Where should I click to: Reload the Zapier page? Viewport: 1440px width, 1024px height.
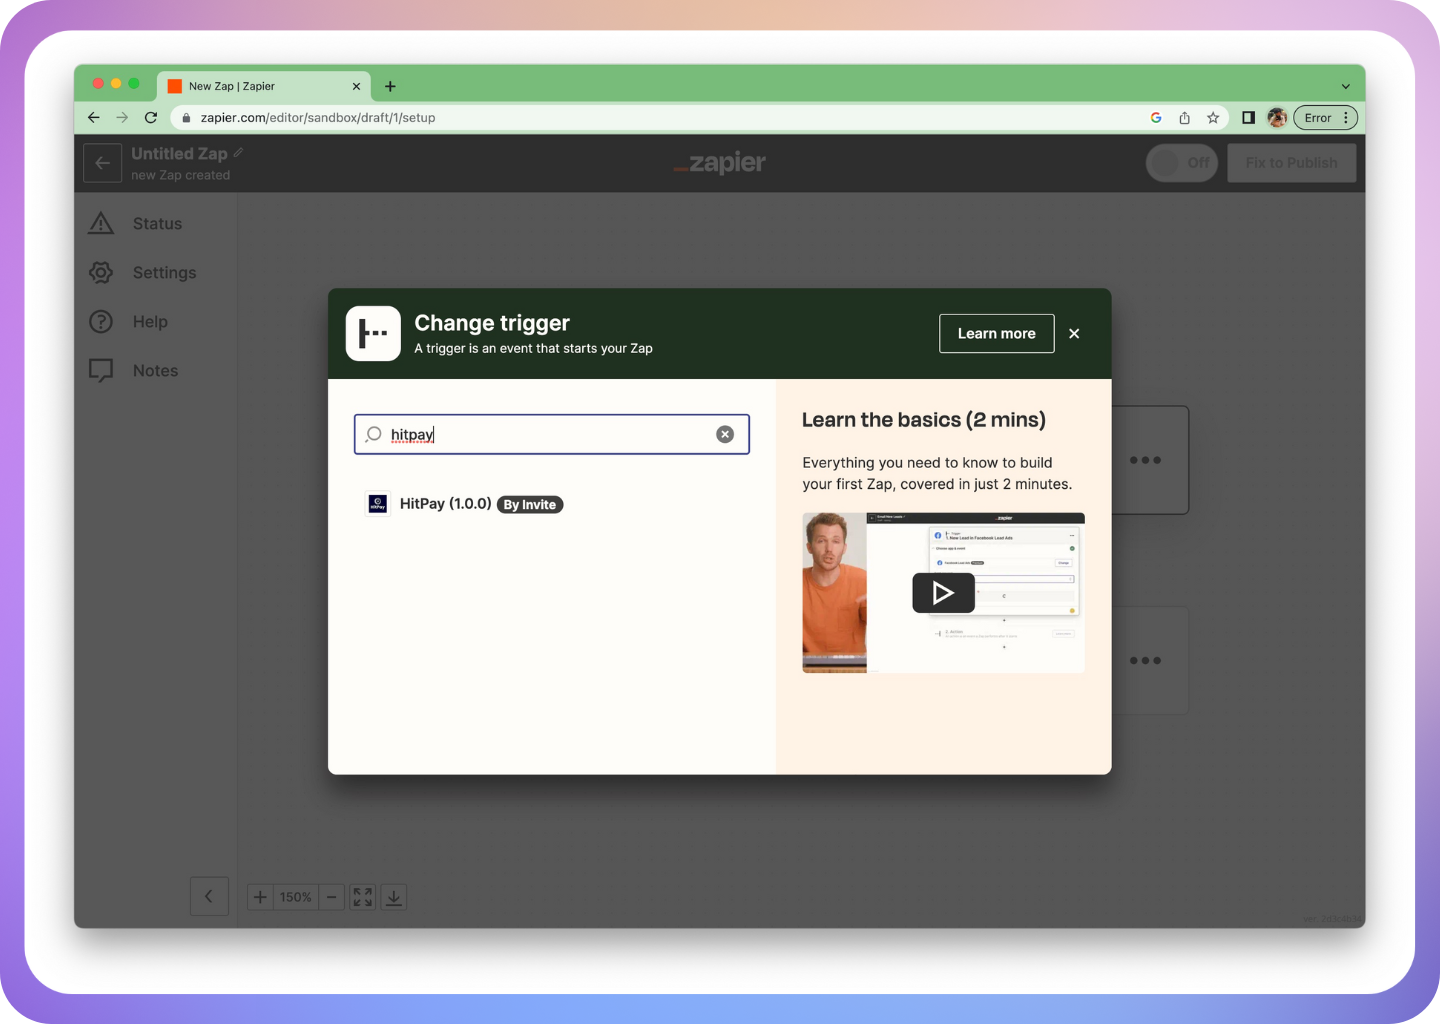(x=151, y=117)
